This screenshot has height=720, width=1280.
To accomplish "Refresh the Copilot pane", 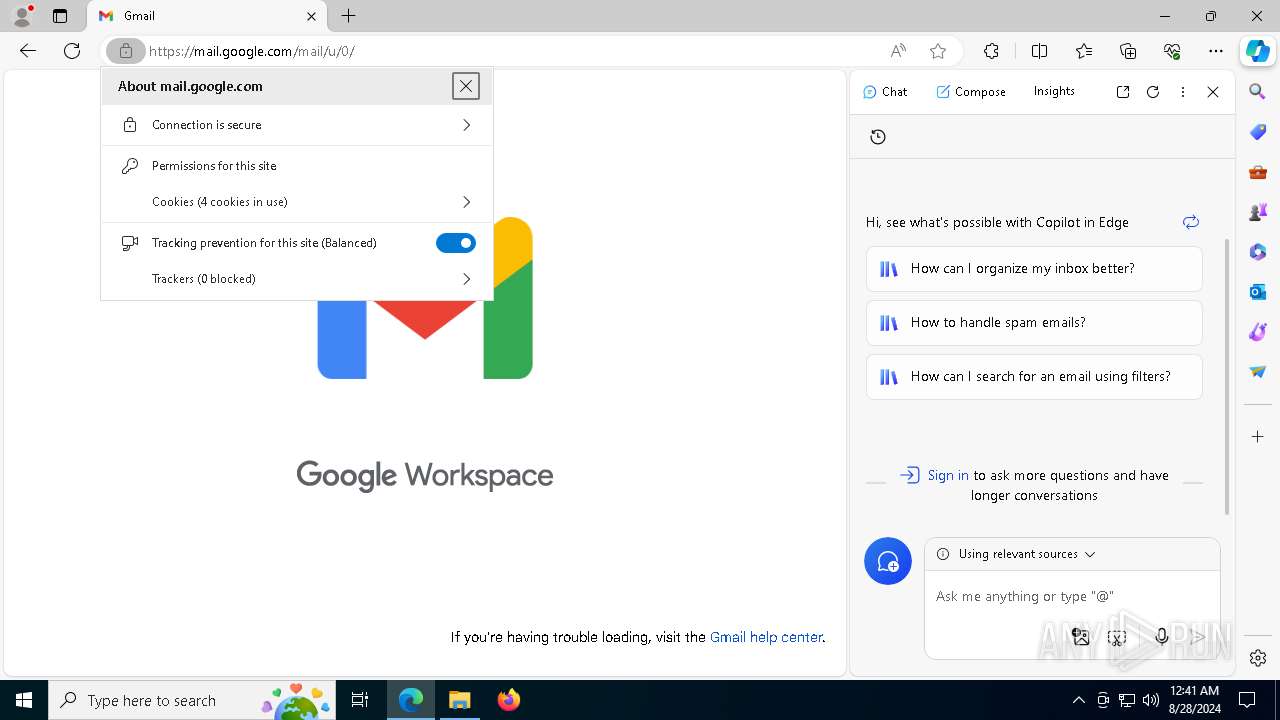I will click(1153, 92).
